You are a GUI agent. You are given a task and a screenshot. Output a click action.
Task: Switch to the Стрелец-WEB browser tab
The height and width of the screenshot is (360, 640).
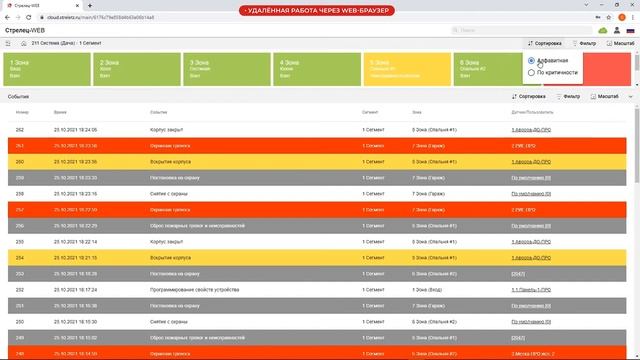pos(42,6)
